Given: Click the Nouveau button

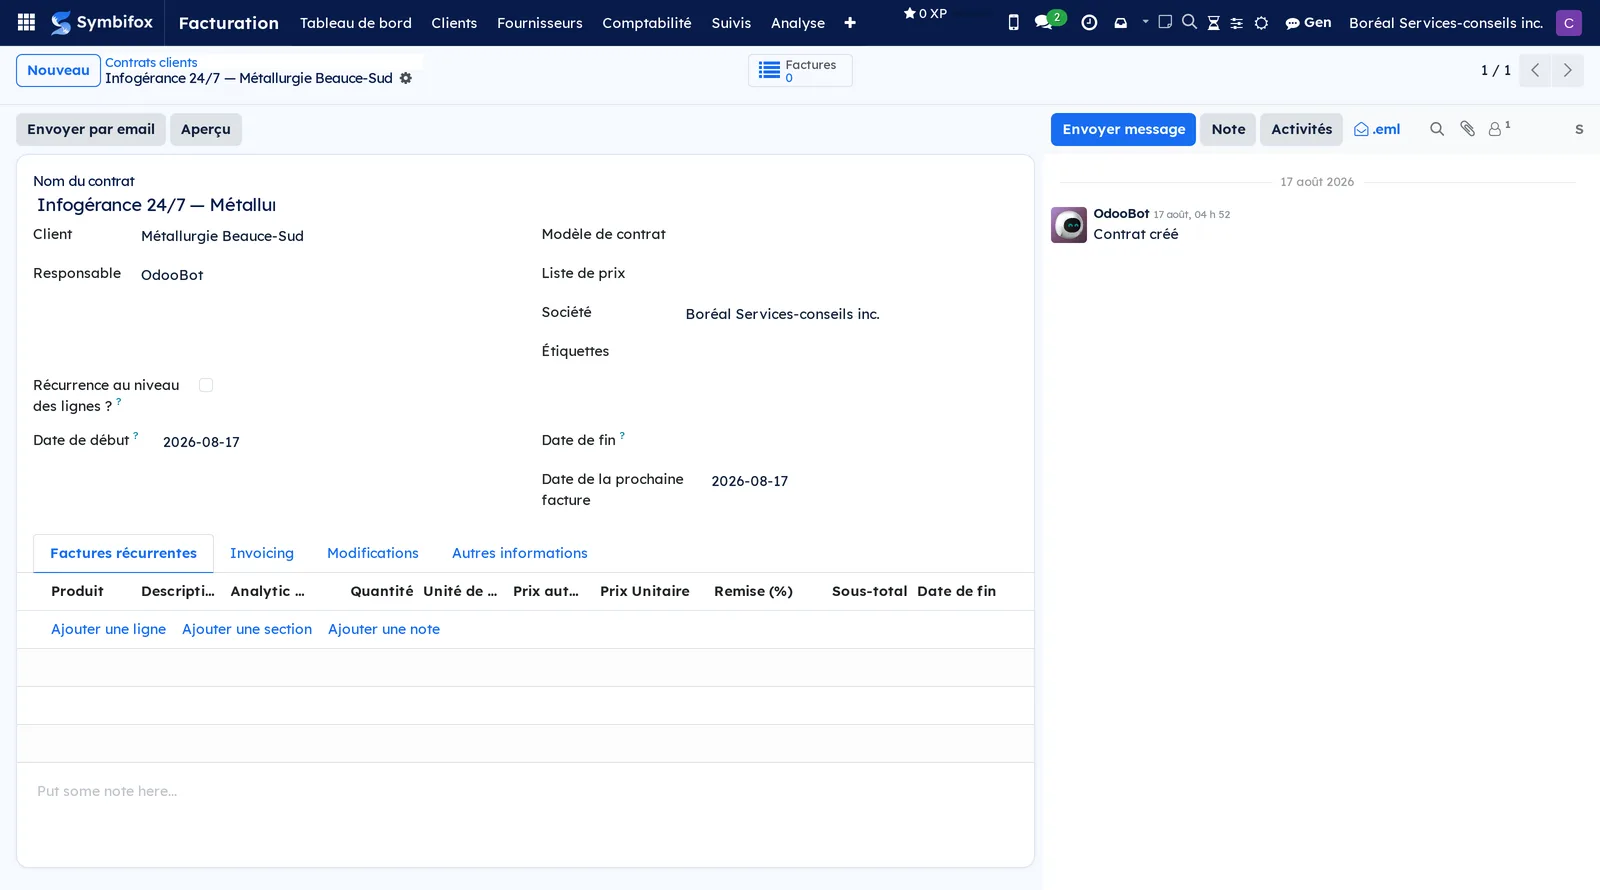Looking at the screenshot, I should [x=58, y=70].
